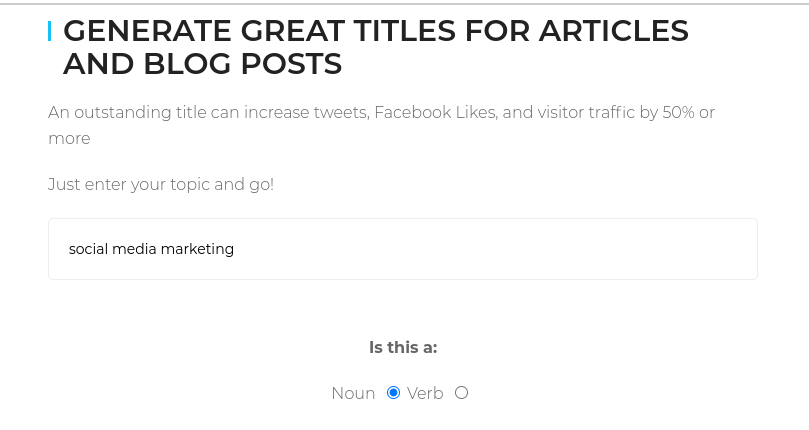Select the Verb radio button
This screenshot has width=809, height=430.
pos(461,393)
